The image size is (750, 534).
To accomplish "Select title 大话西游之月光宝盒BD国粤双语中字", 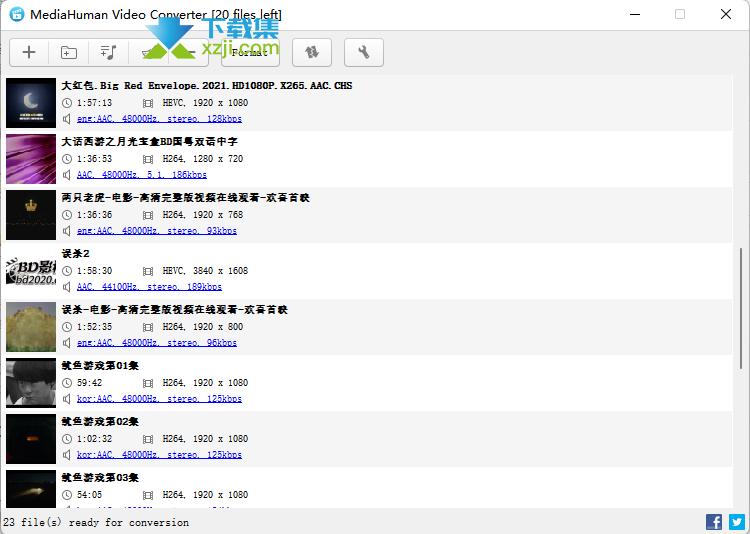I will click(150, 142).
